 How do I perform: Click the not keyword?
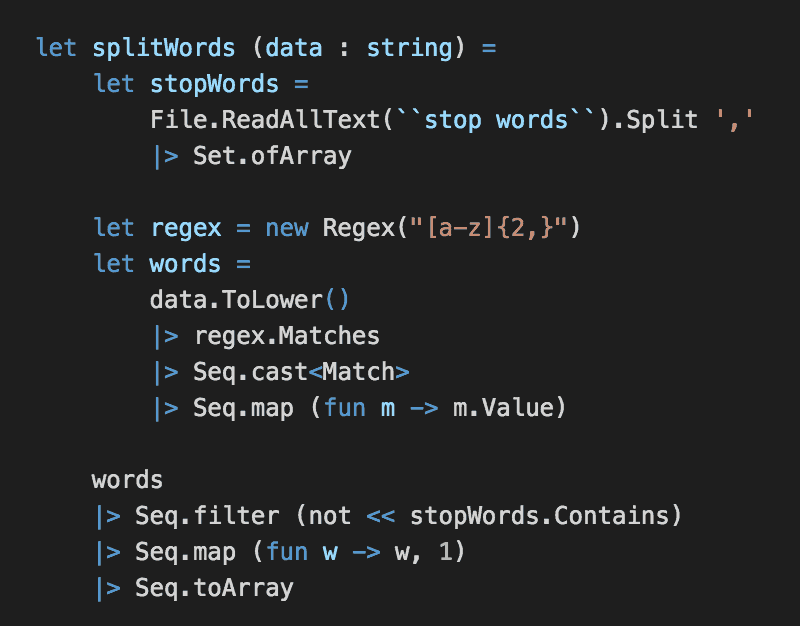[329, 516]
